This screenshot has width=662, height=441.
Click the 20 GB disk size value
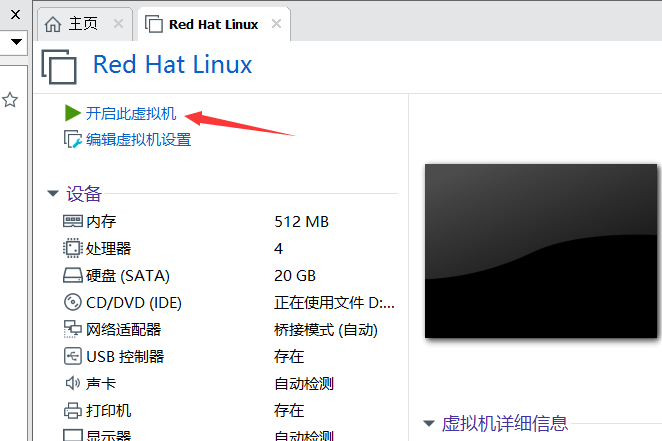pyautogui.click(x=295, y=276)
